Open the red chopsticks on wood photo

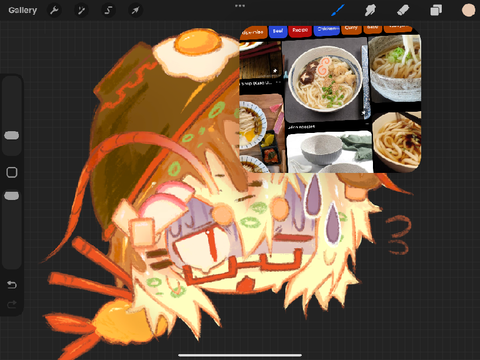point(261,60)
